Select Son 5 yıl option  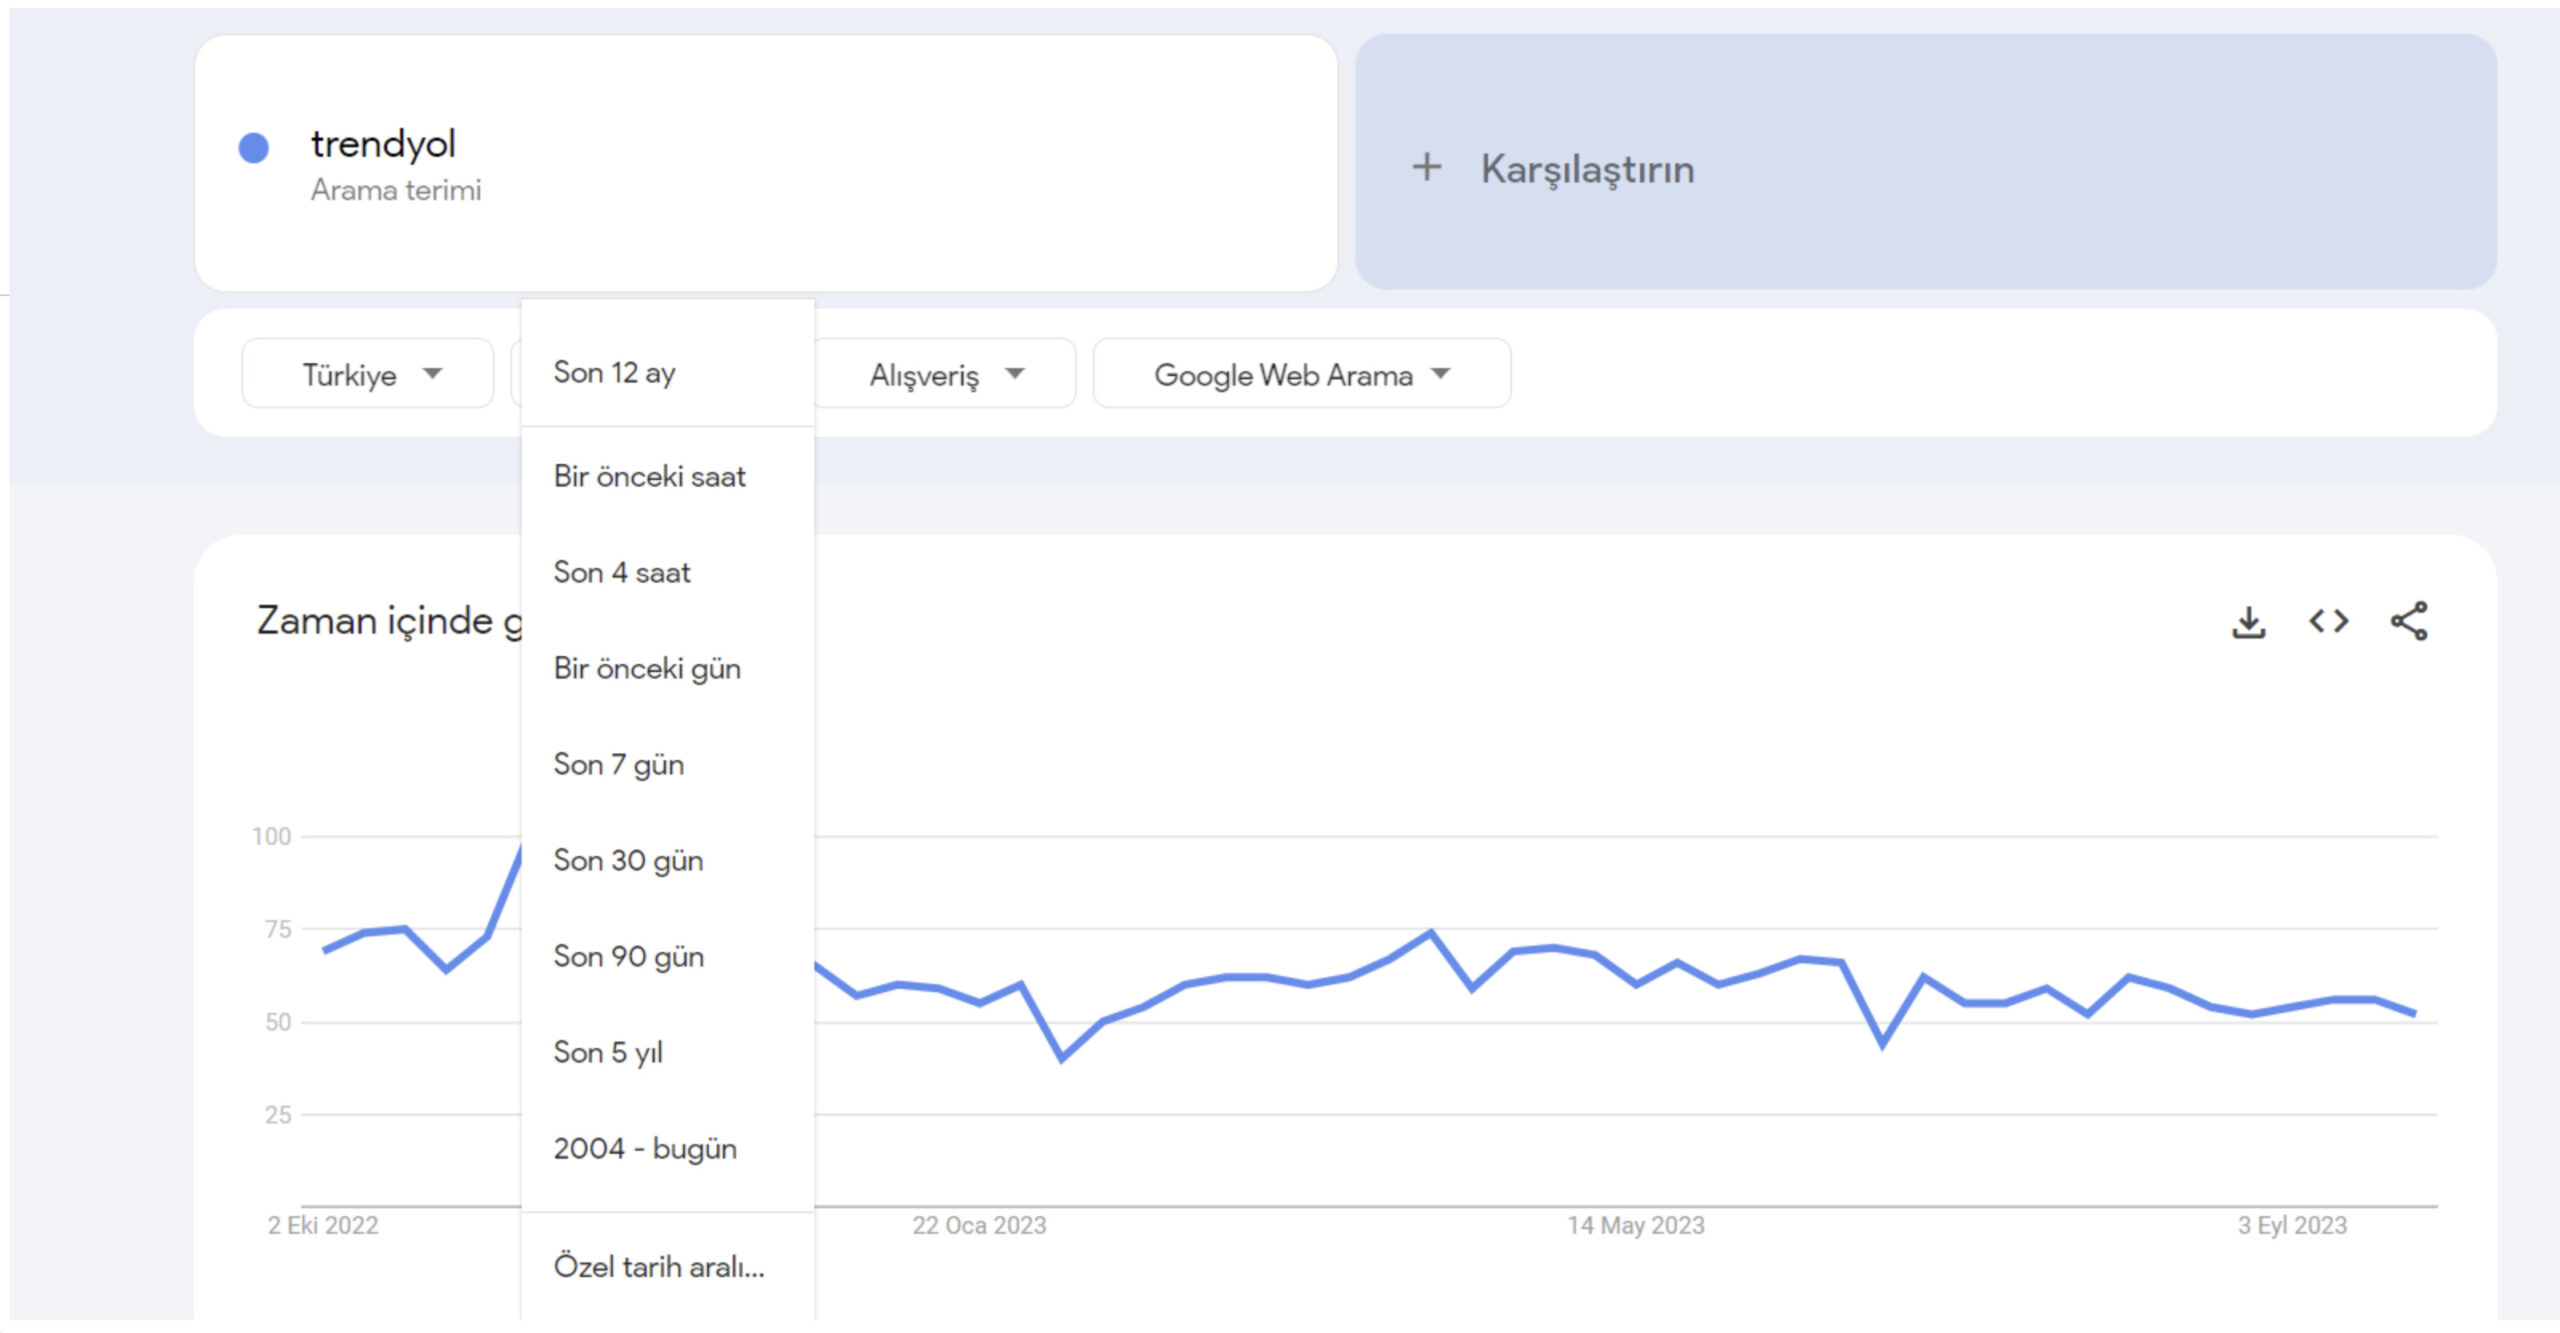668,1052
